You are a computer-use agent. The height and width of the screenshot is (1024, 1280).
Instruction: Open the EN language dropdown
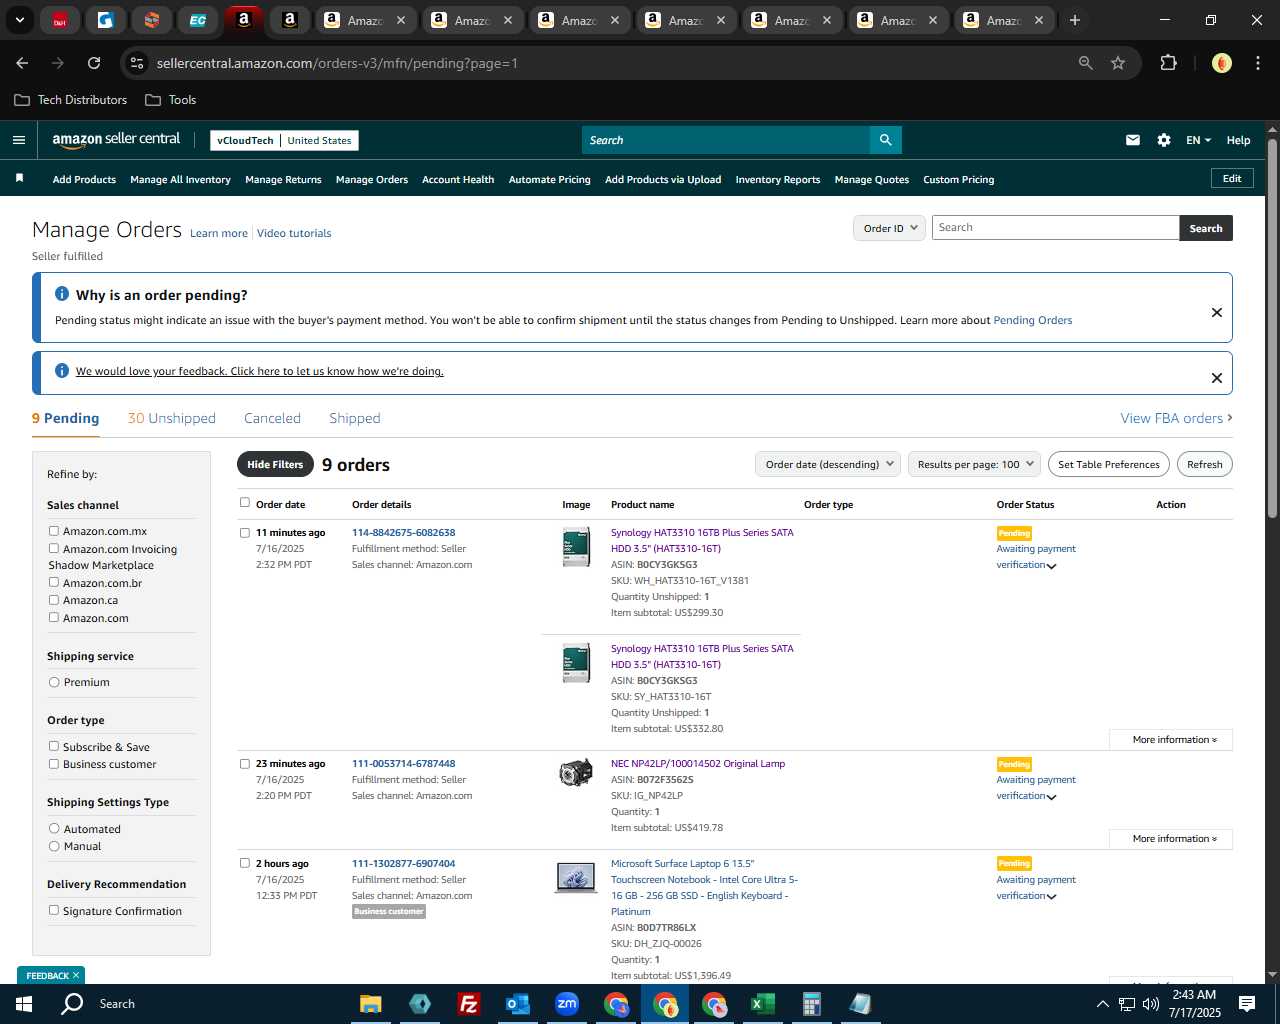click(1198, 140)
